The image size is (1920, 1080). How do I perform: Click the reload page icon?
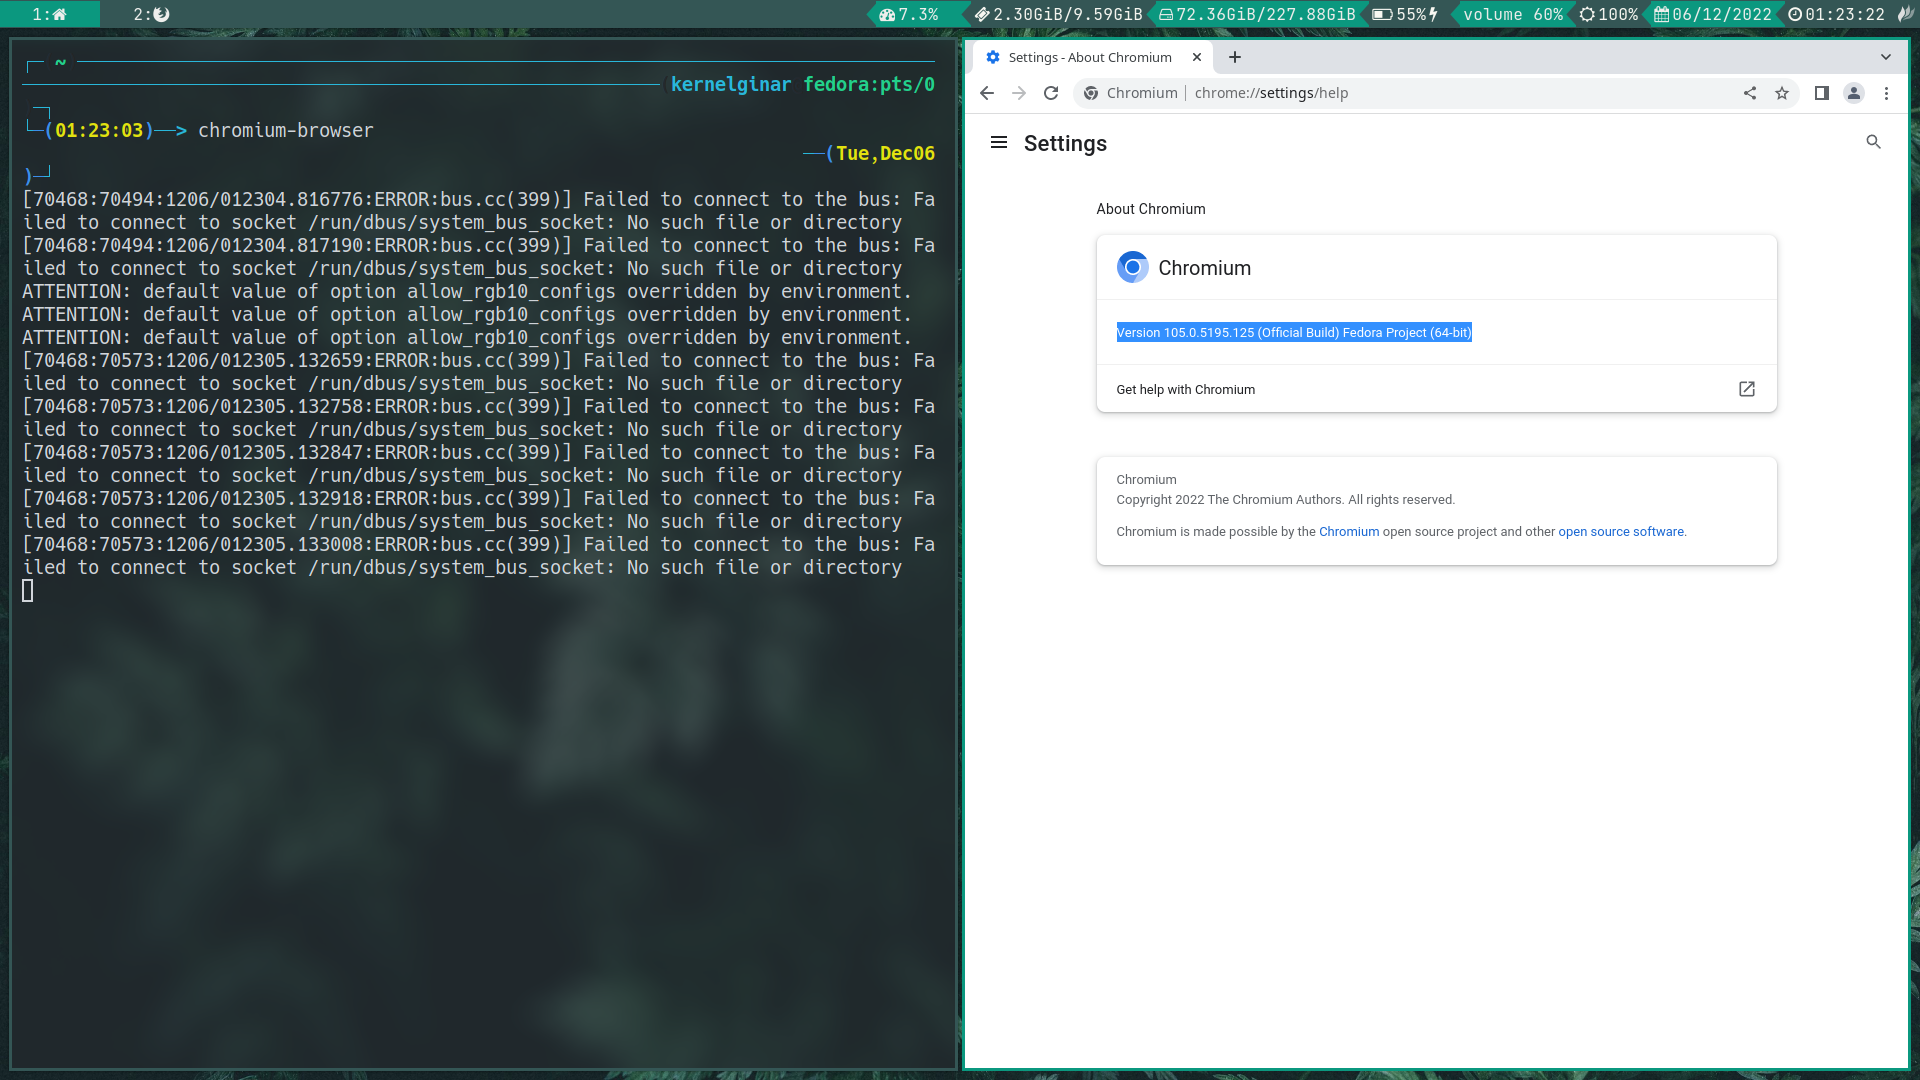click(1051, 93)
